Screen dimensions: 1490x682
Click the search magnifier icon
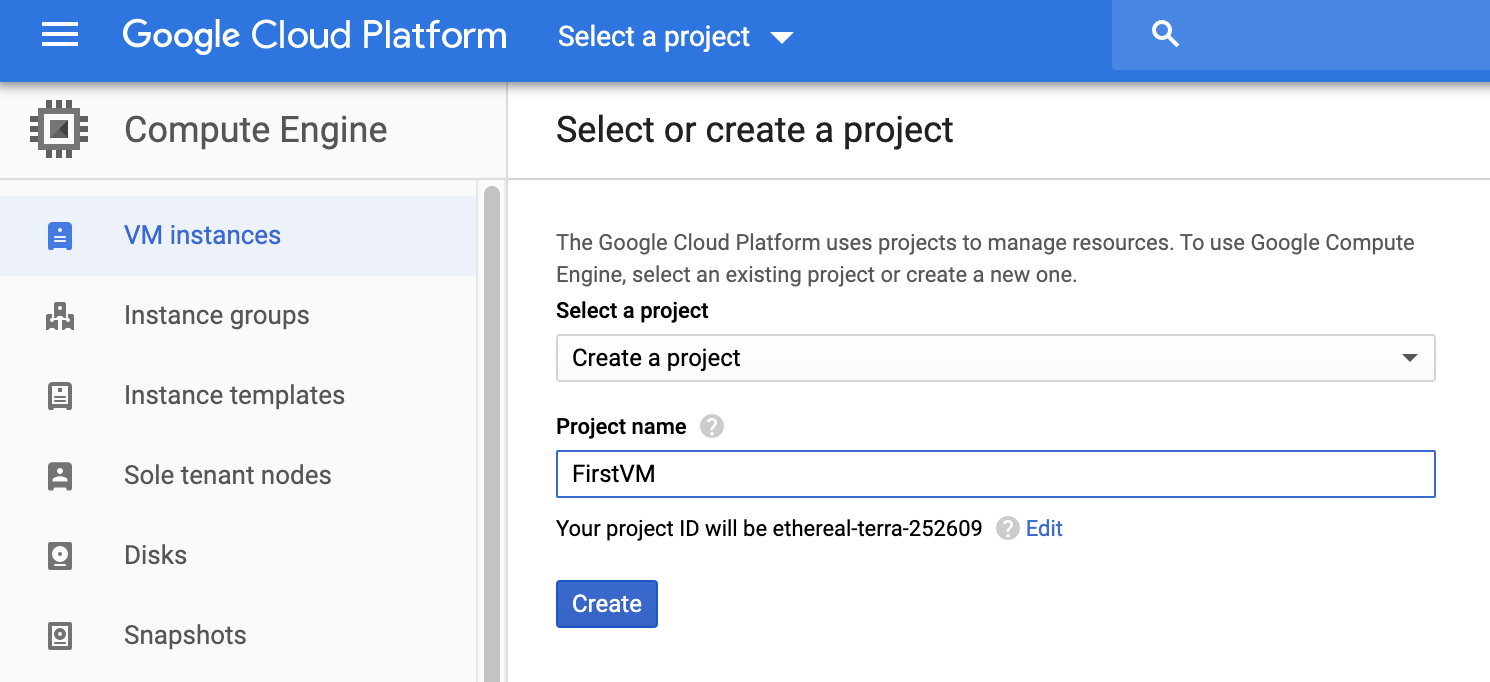point(1165,36)
